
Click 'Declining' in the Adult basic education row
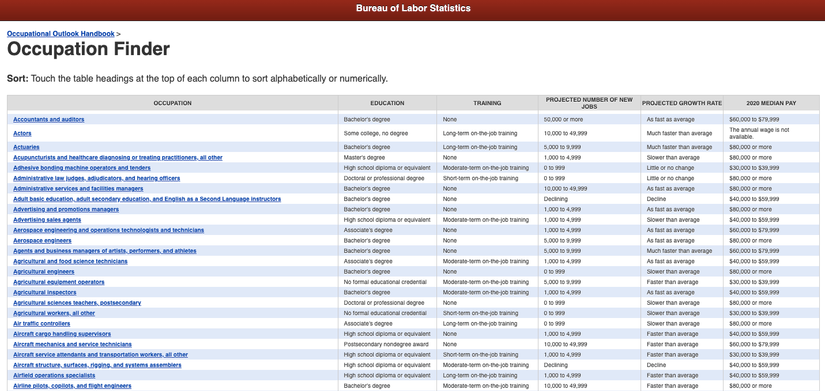pyautogui.click(x=556, y=199)
